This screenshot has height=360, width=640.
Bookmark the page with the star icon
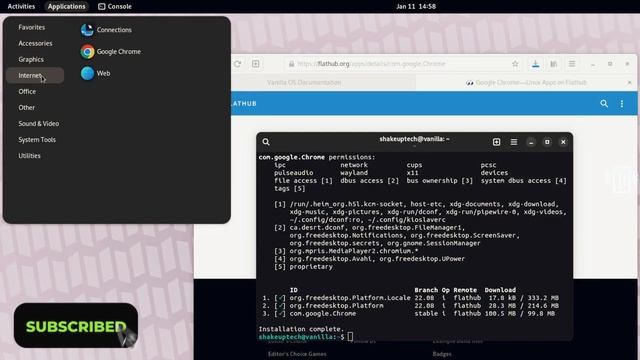point(515,64)
